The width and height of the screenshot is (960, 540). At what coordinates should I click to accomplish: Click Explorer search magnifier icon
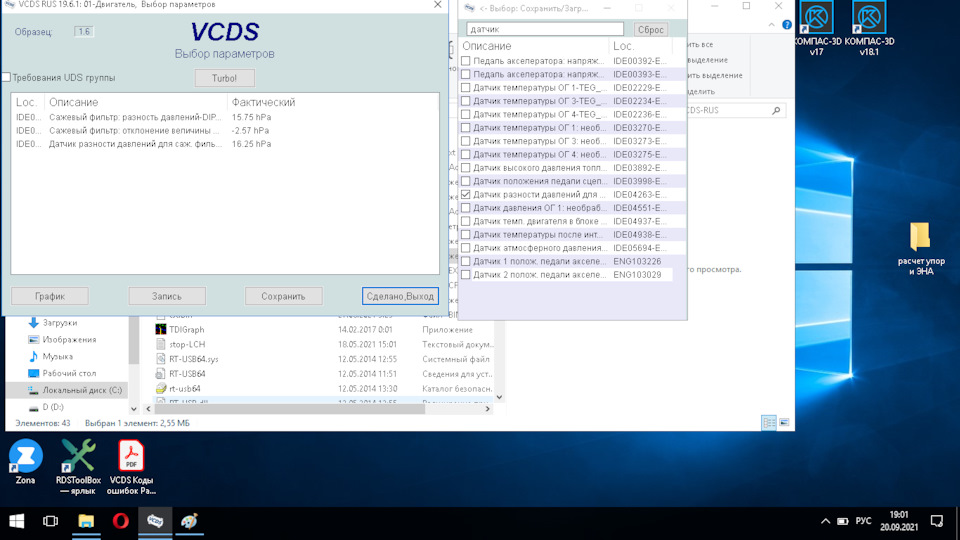tap(776, 110)
